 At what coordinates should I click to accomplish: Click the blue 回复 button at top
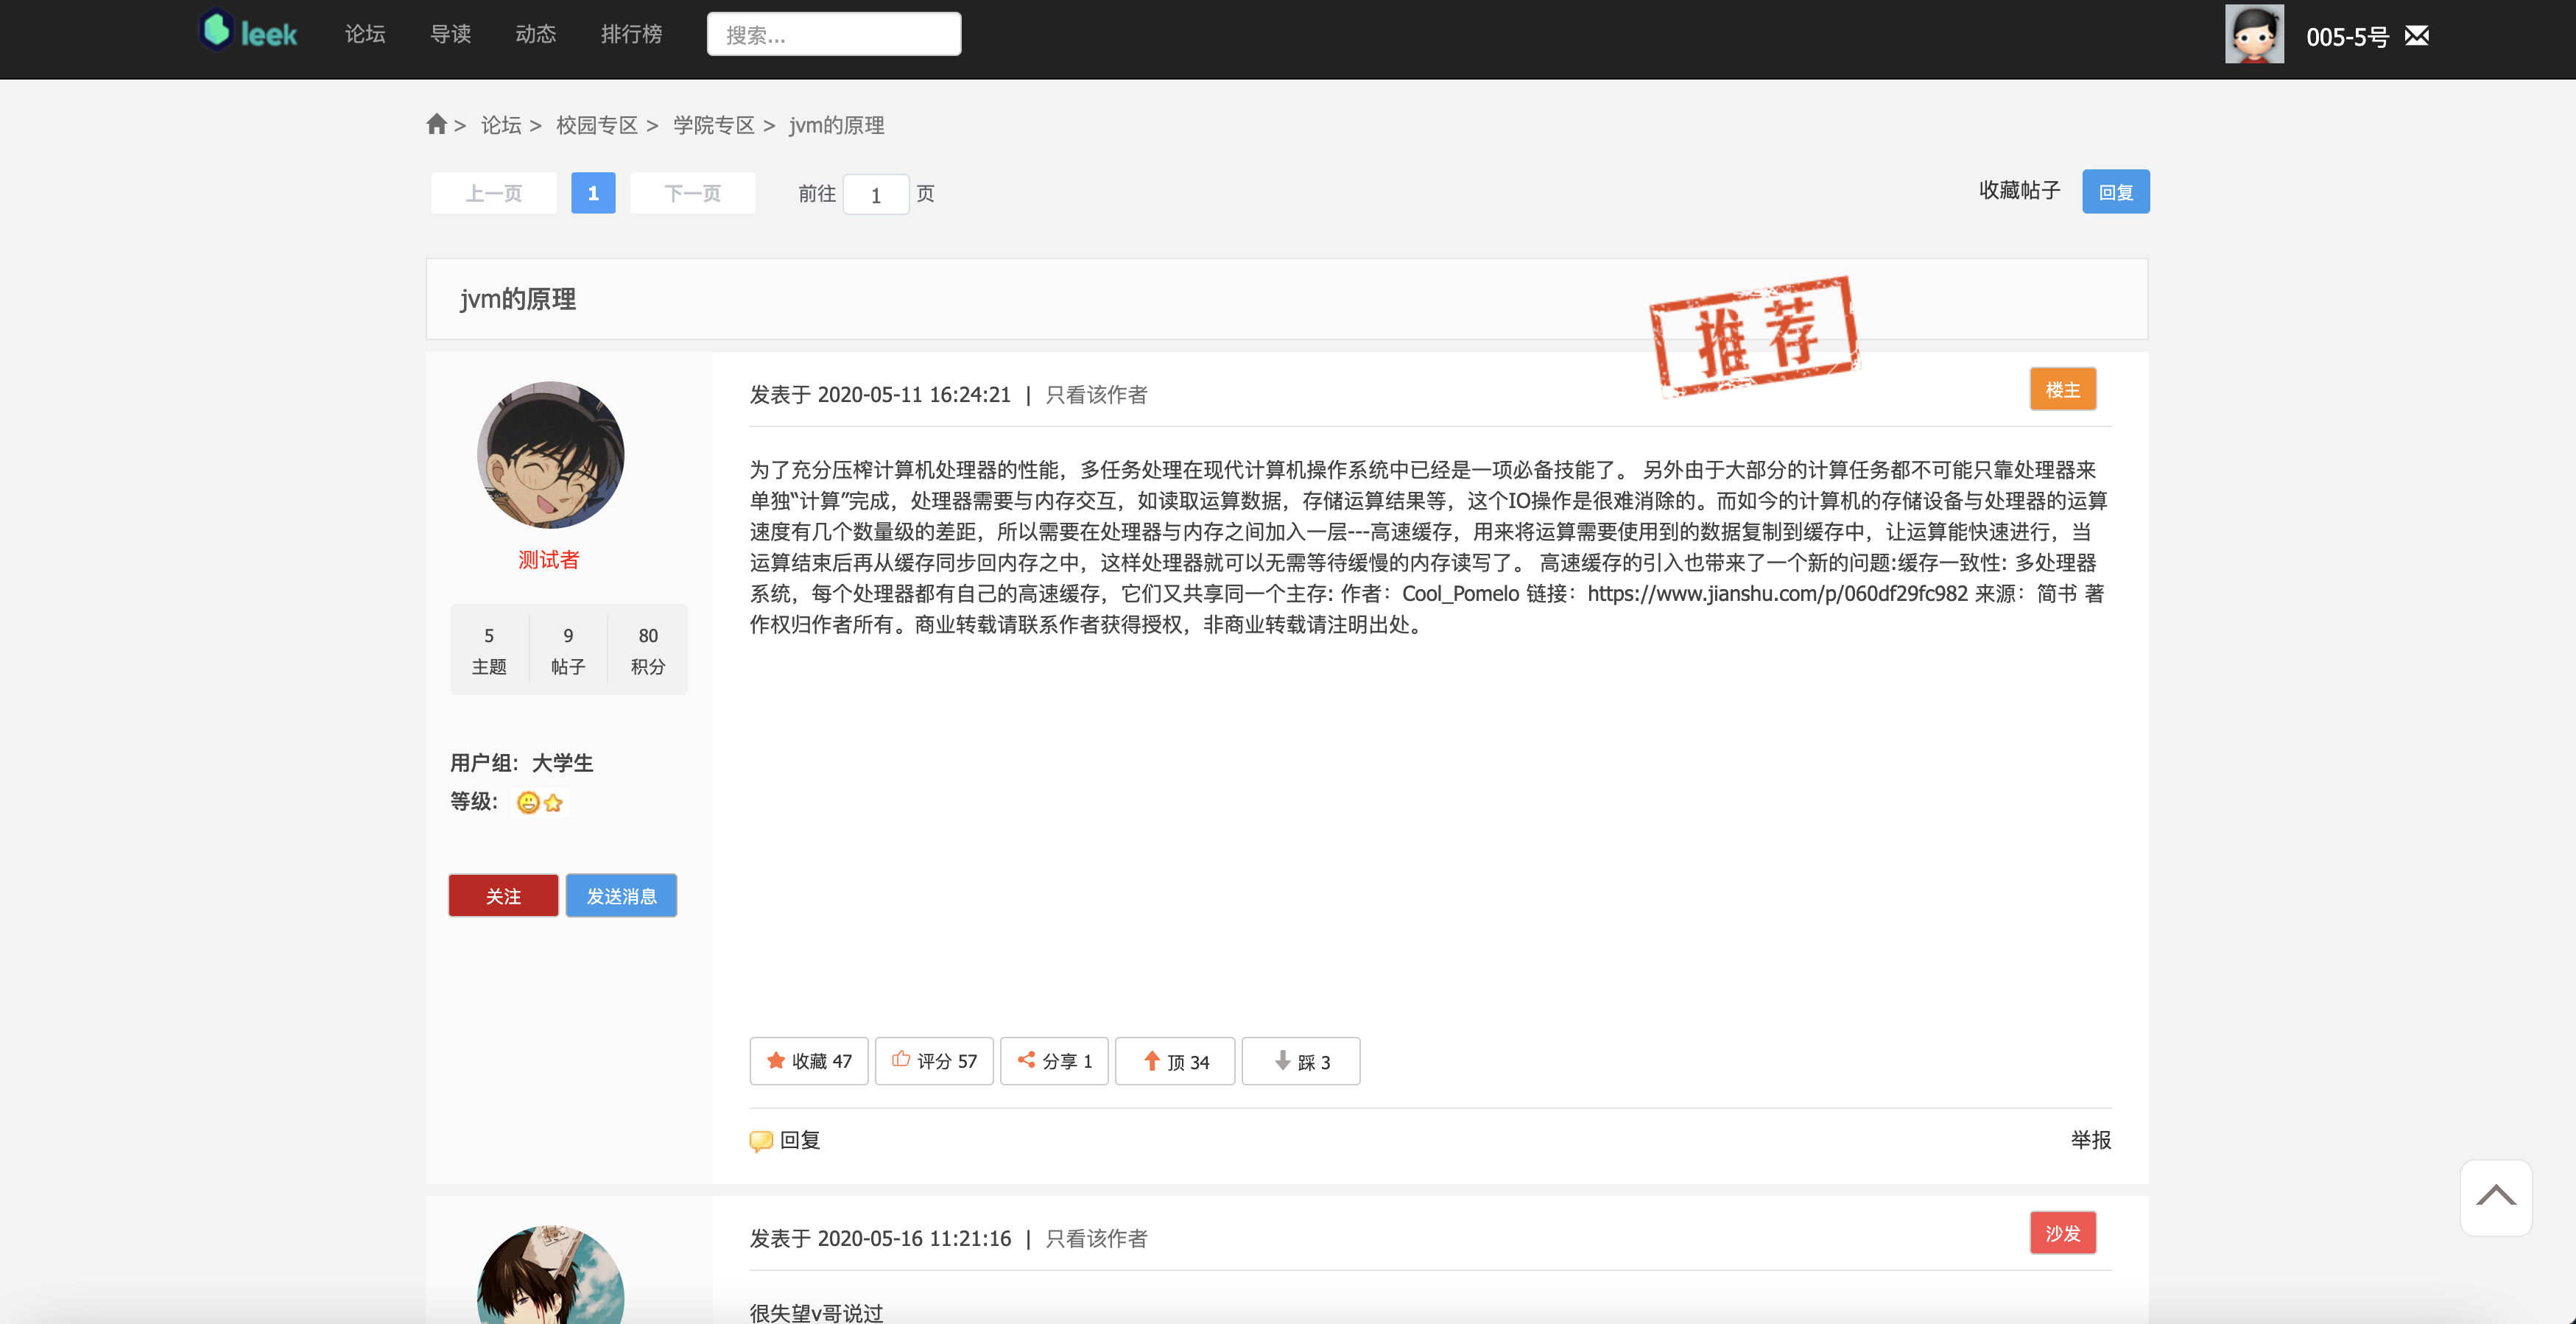point(2116,192)
